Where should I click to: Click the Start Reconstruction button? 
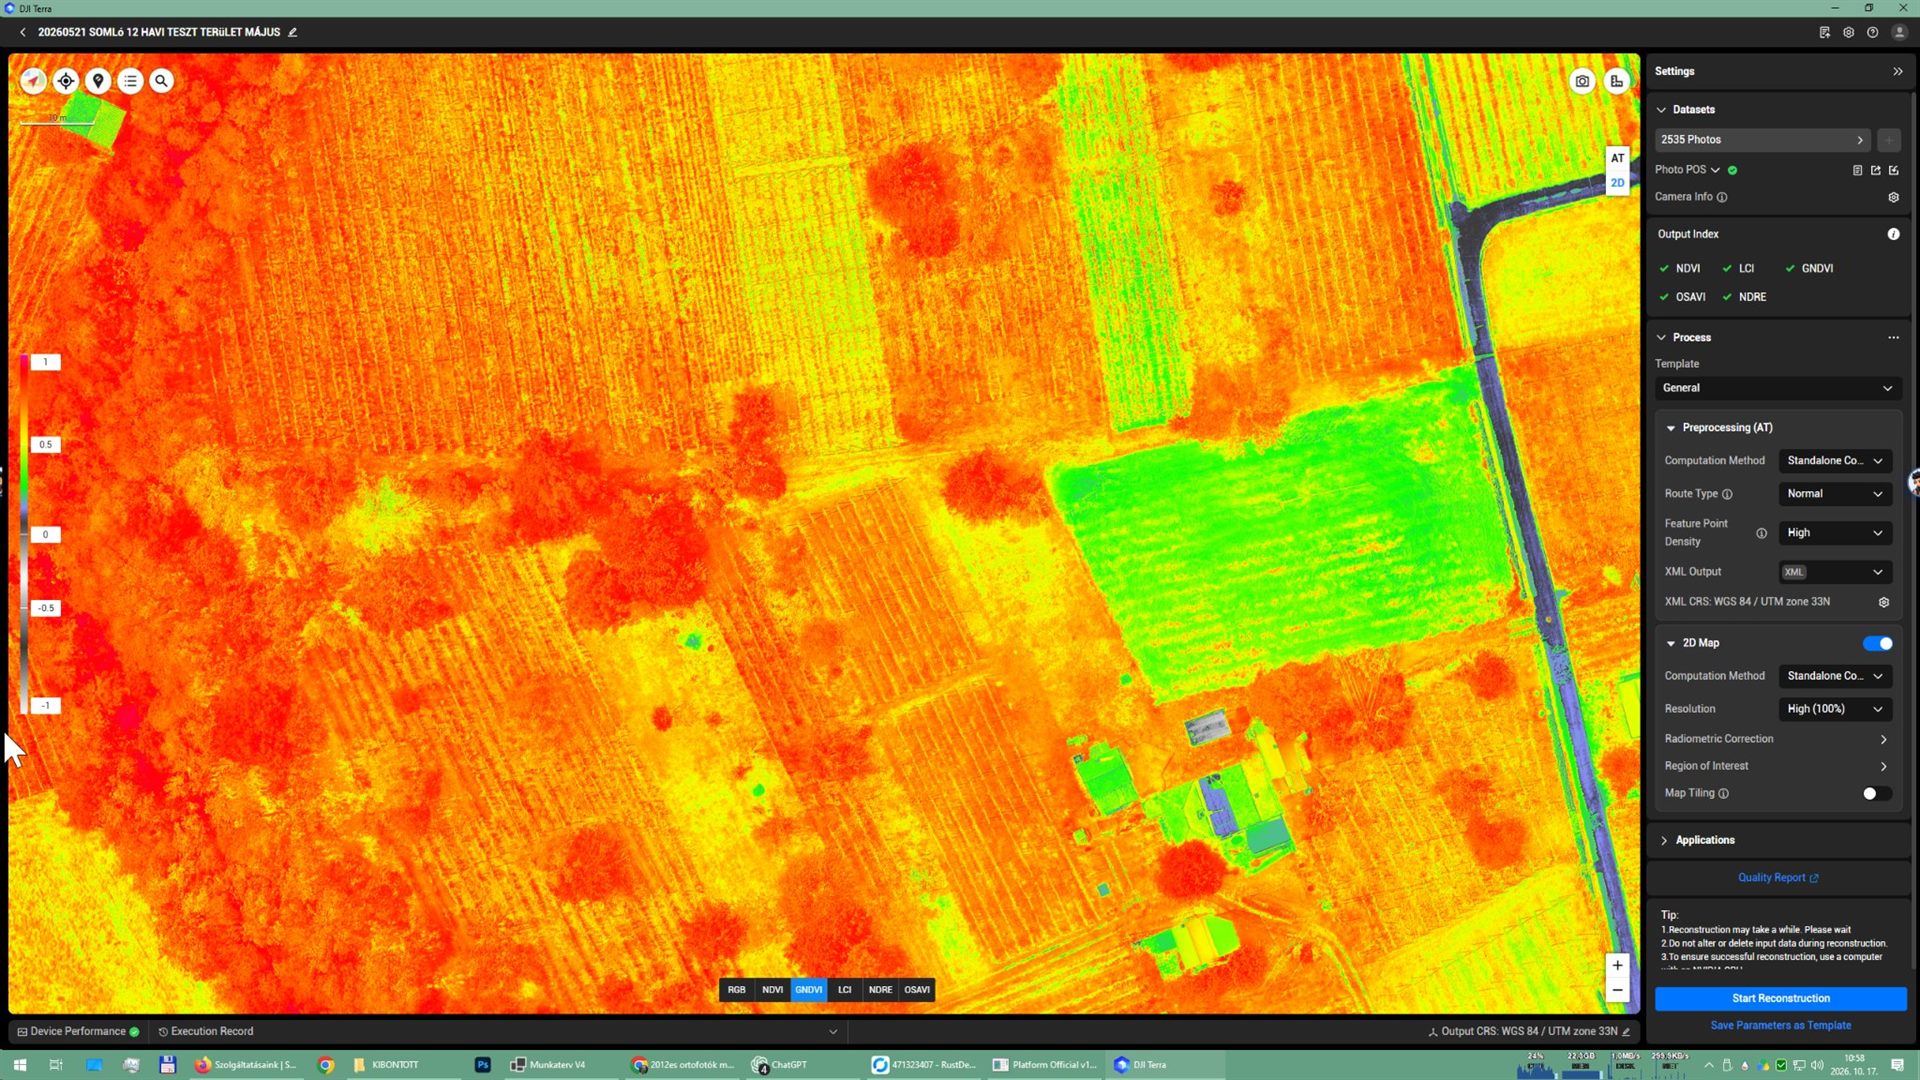tap(1781, 999)
